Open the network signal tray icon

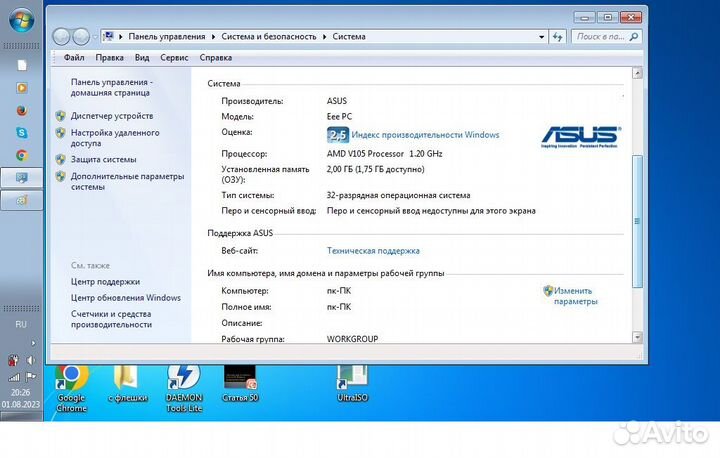(x=13, y=377)
